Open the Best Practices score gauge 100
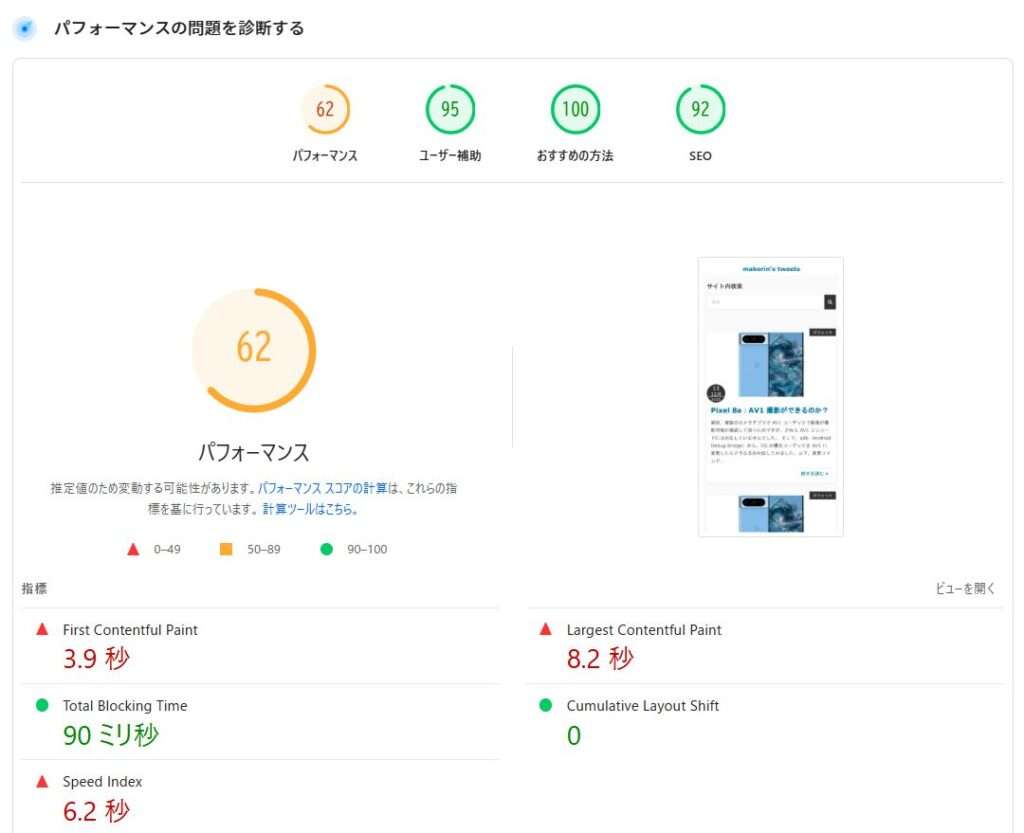The image size is (1024, 833). pyautogui.click(x=575, y=110)
